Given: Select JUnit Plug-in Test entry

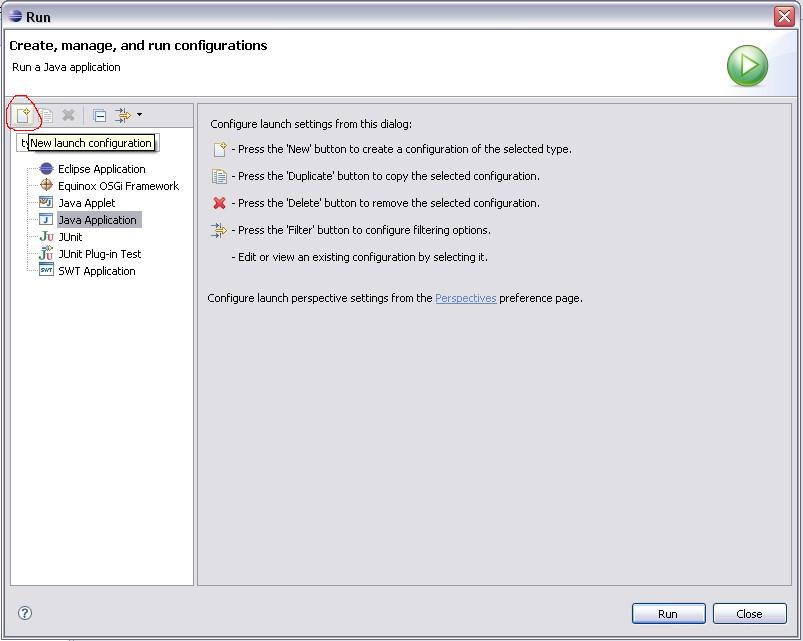Looking at the screenshot, I should [x=99, y=253].
